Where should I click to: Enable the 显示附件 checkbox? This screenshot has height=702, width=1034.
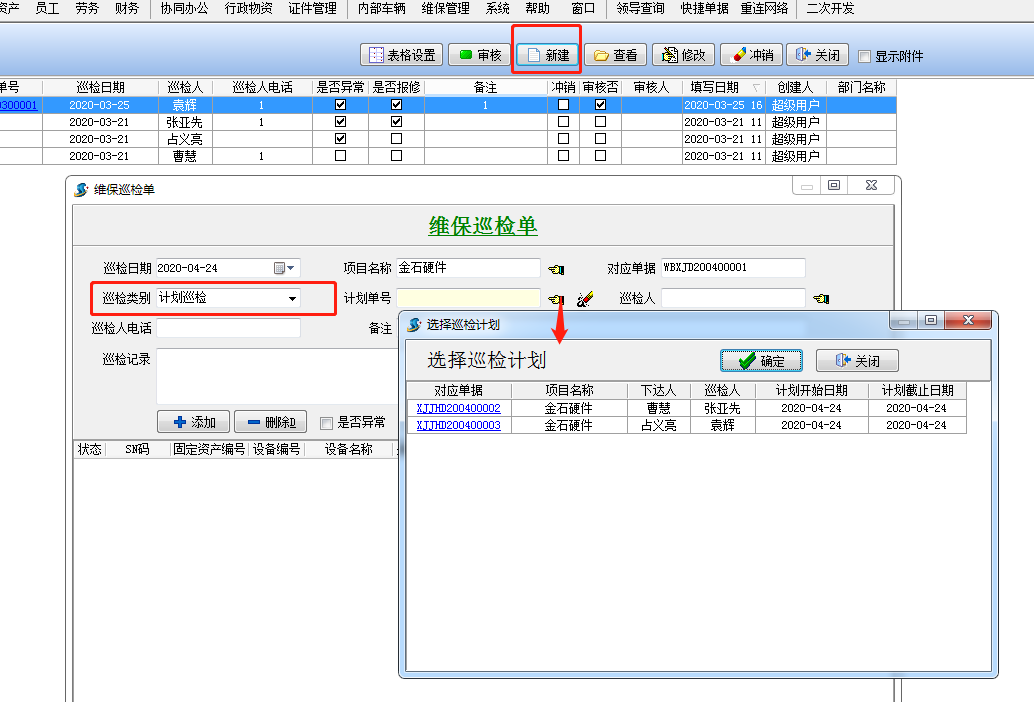865,57
